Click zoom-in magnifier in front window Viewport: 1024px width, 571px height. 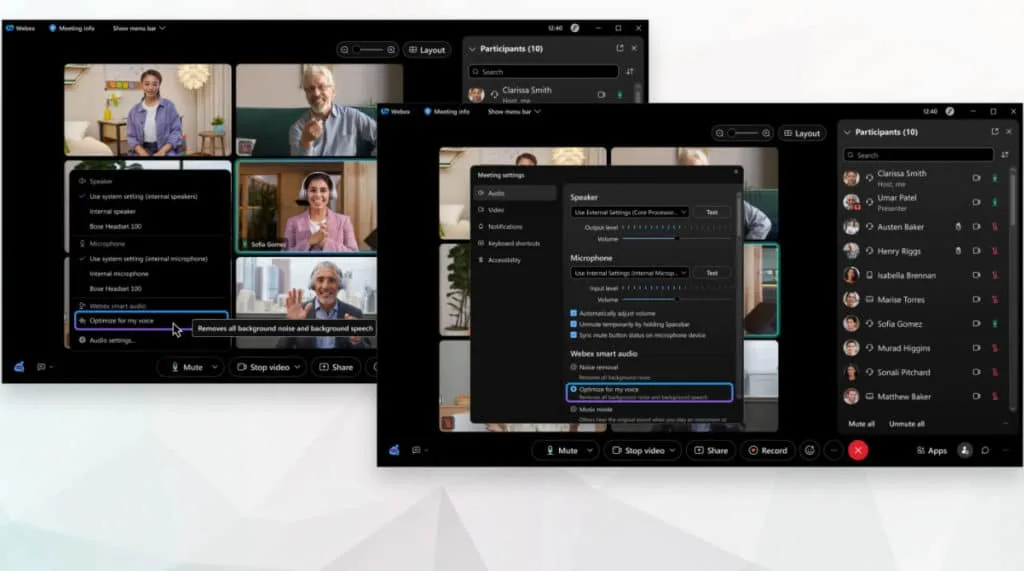[766, 133]
